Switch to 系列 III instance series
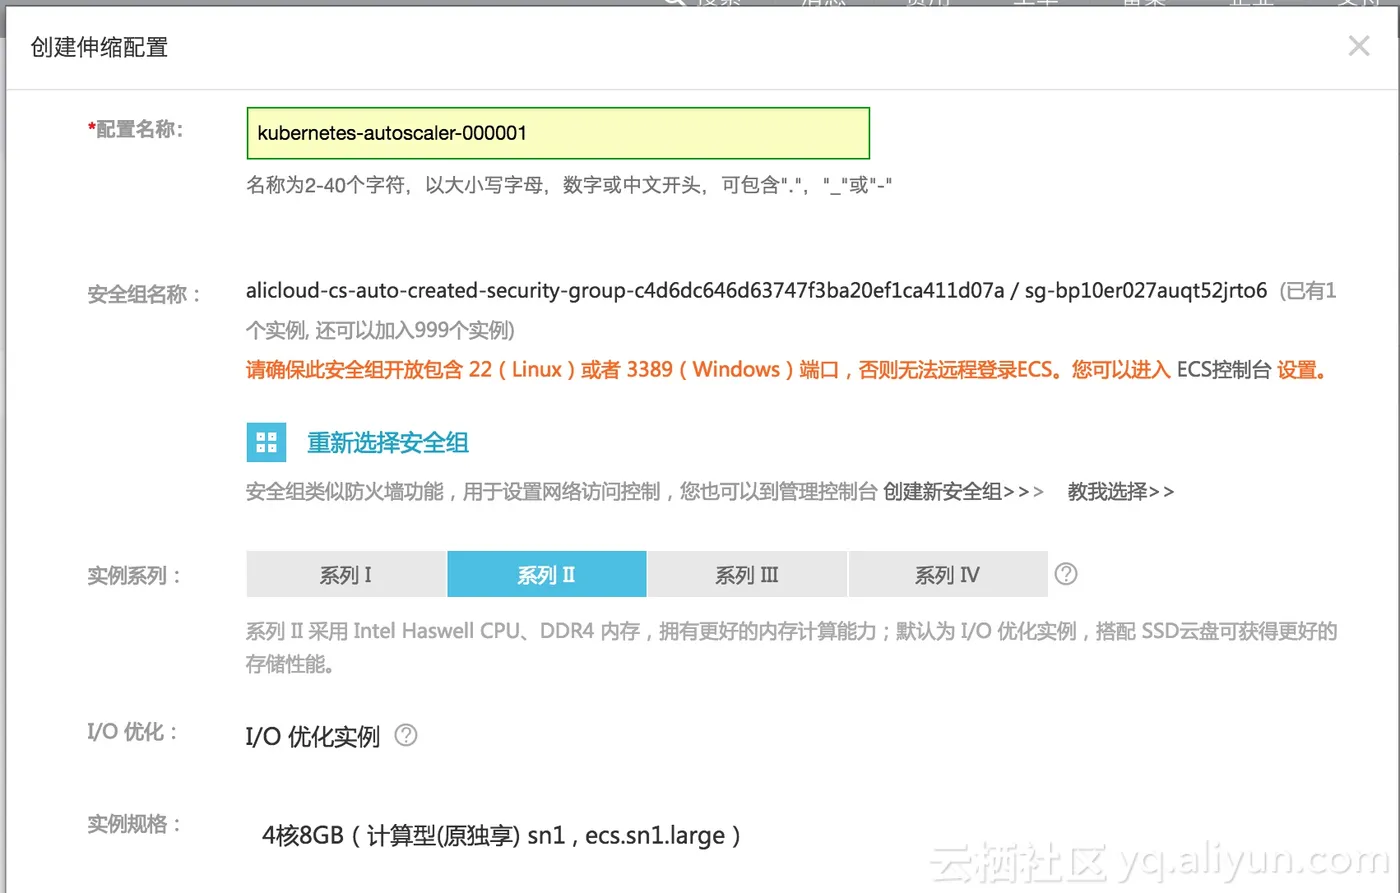 click(747, 575)
